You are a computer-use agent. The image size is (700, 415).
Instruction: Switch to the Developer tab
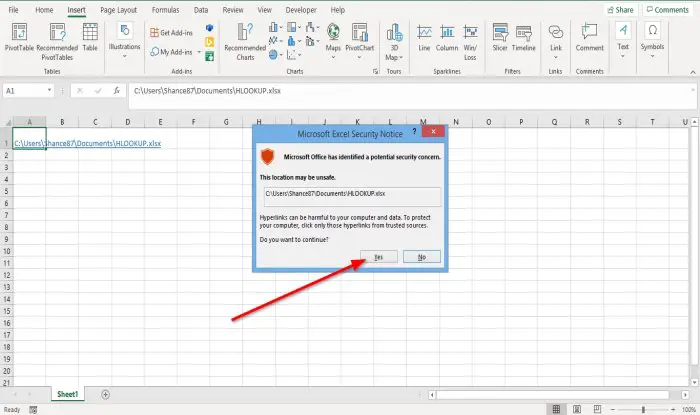click(301, 10)
